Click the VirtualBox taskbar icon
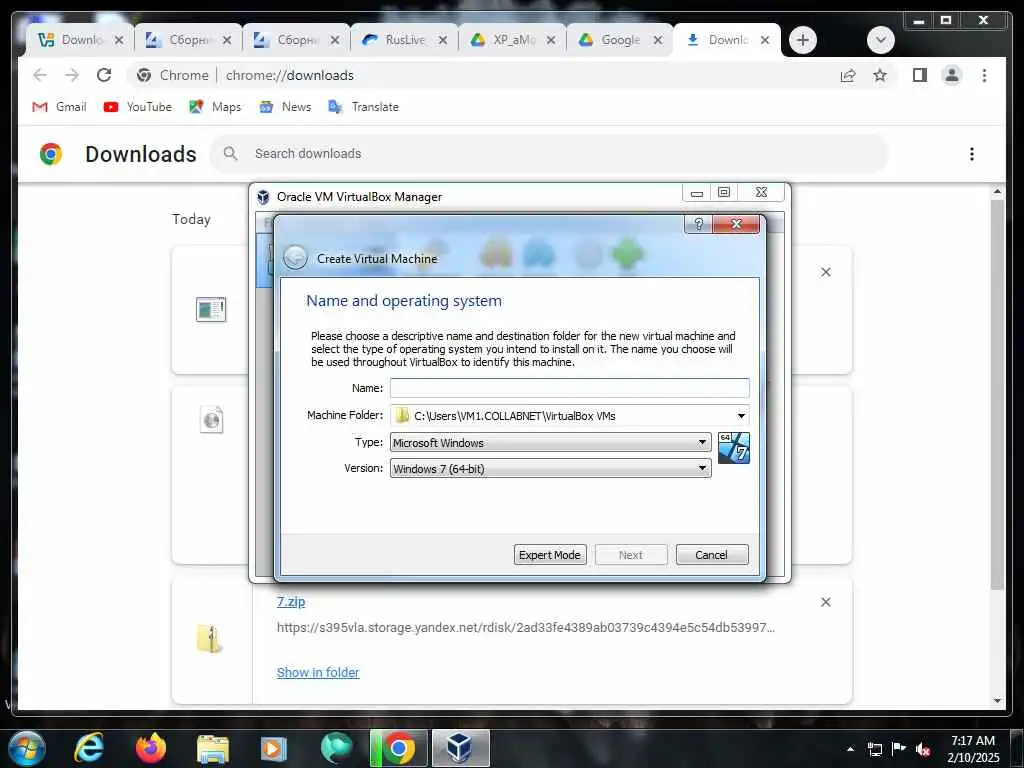Viewport: 1024px width, 768px height. [x=460, y=748]
